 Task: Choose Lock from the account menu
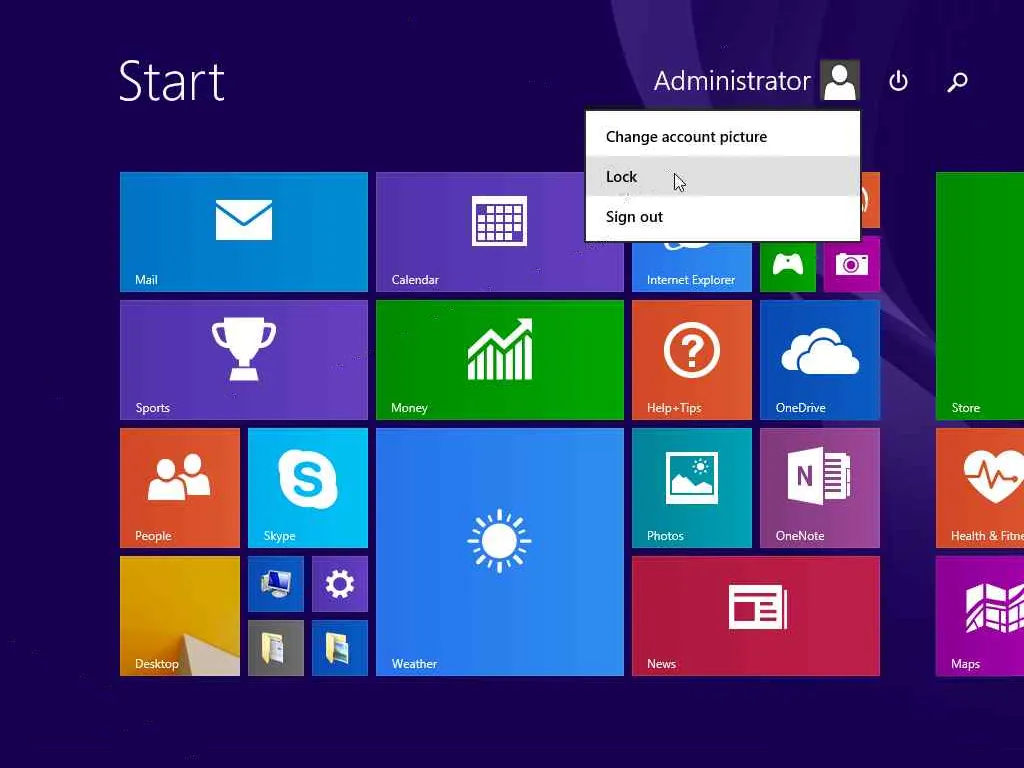pyautogui.click(x=722, y=176)
